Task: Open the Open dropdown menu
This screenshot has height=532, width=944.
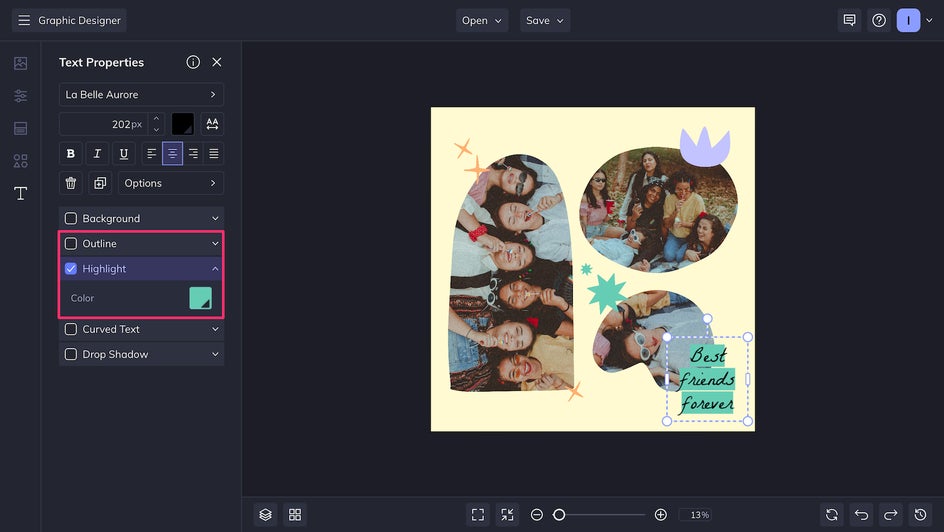Action: tap(482, 20)
